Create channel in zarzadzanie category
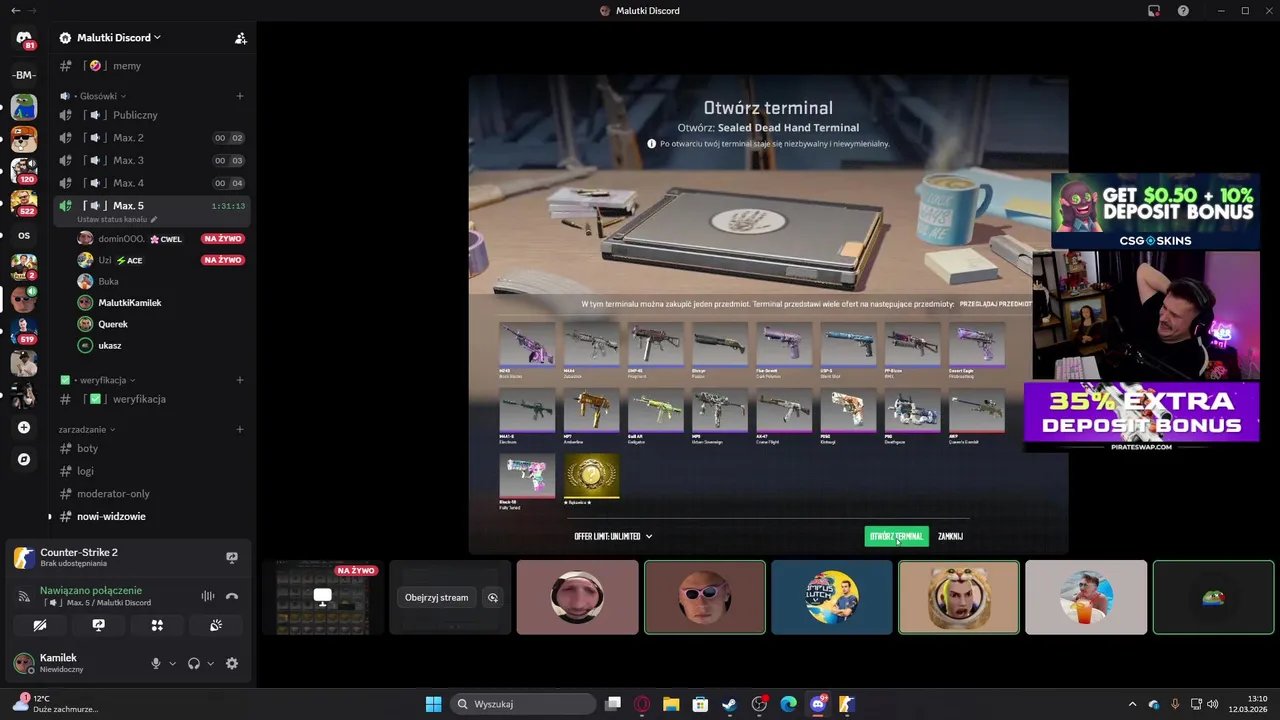 click(x=240, y=429)
